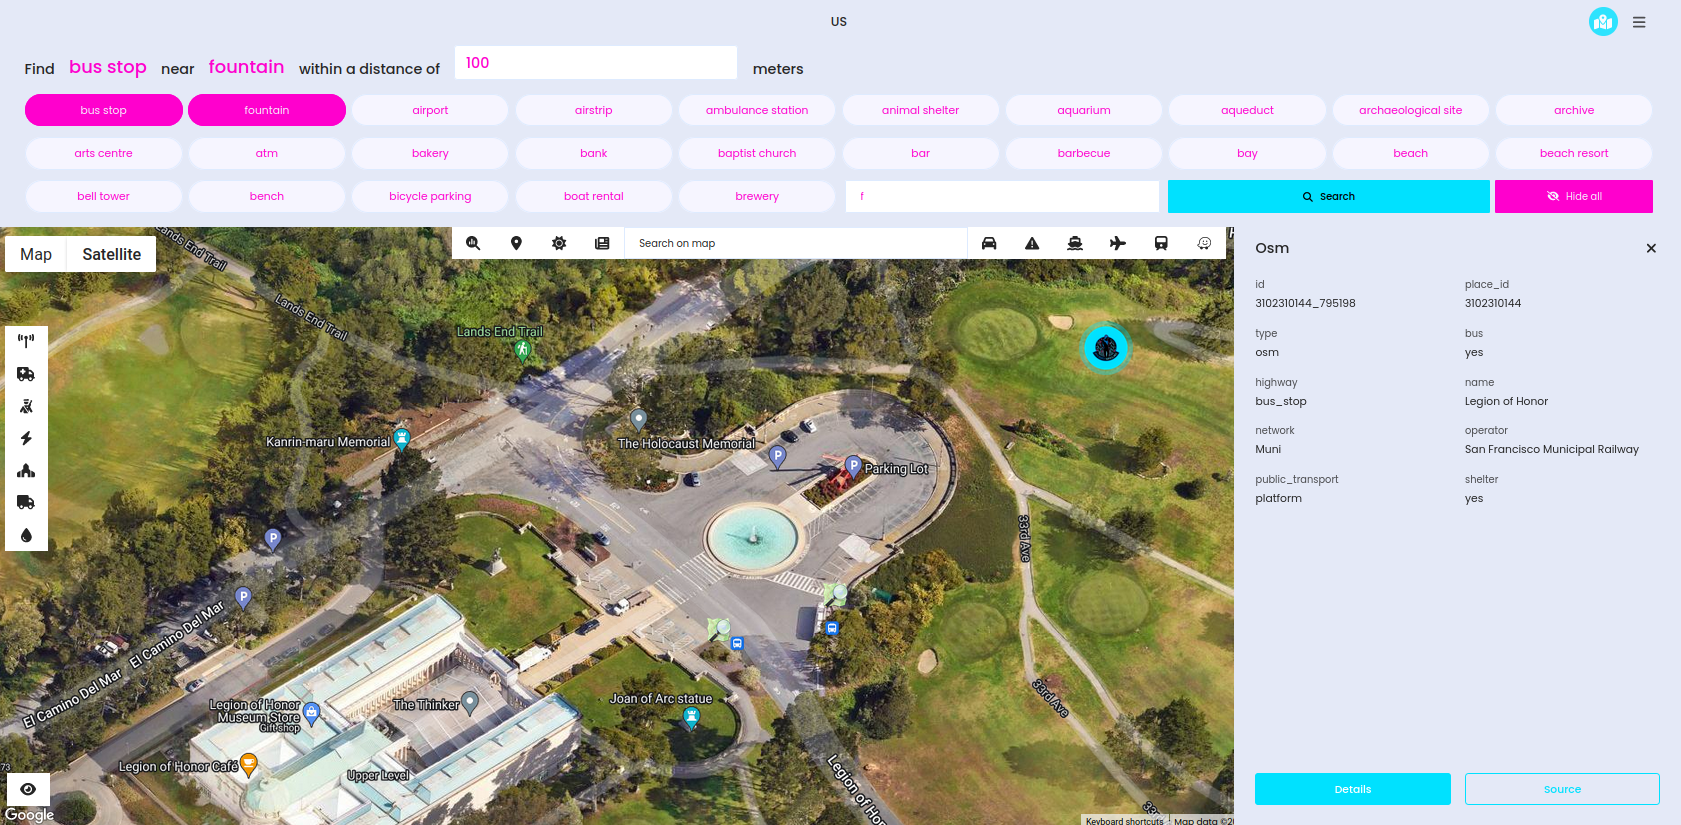Screen dimensions: 1681x825
Task: Open Keyboard shortcuts link on map
Action: [x=1125, y=821]
